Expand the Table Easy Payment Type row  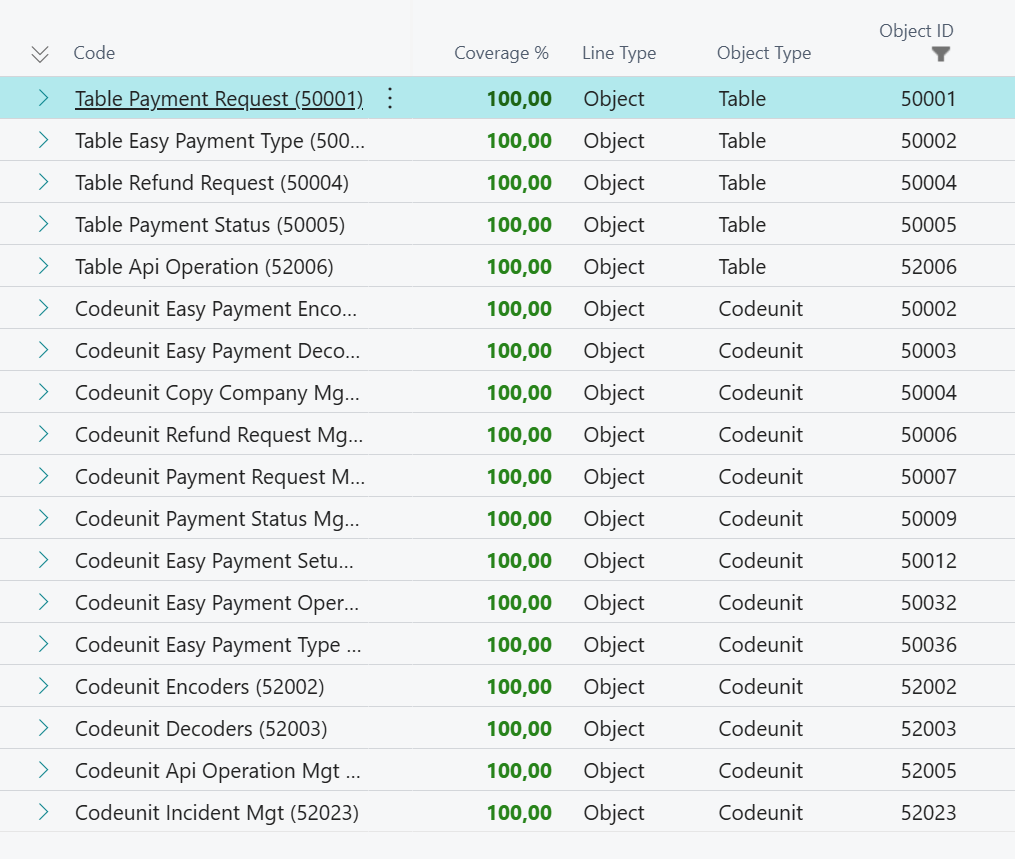43,140
